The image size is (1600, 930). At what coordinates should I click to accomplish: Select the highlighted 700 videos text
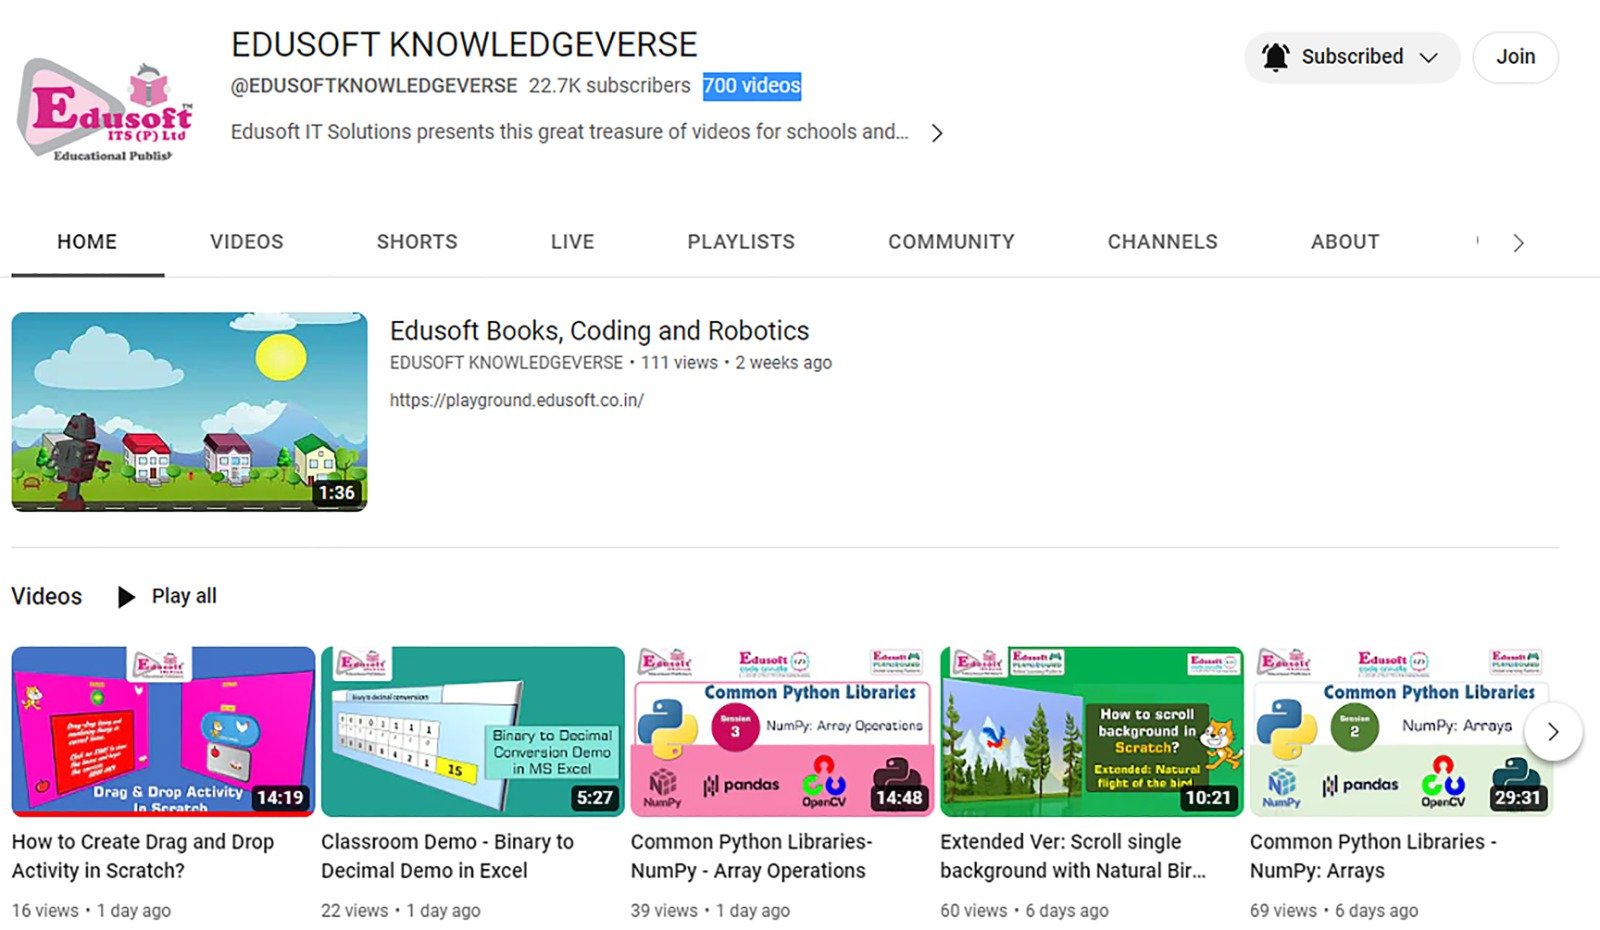coord(752,86)
